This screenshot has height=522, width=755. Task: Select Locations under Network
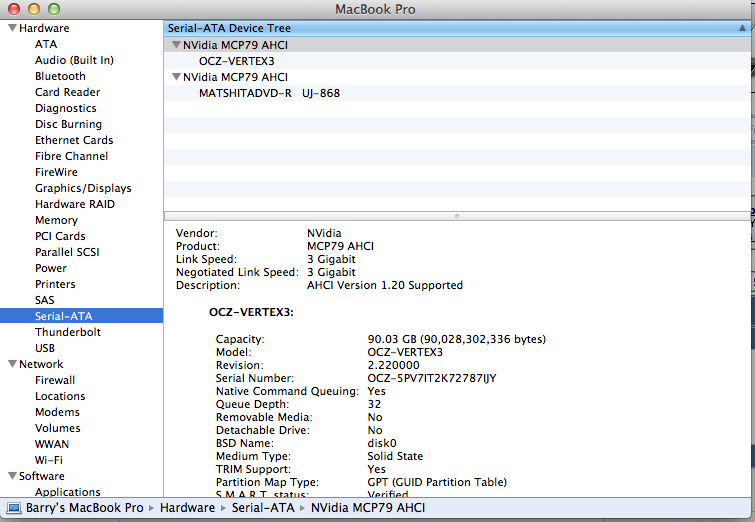point(60,396)
